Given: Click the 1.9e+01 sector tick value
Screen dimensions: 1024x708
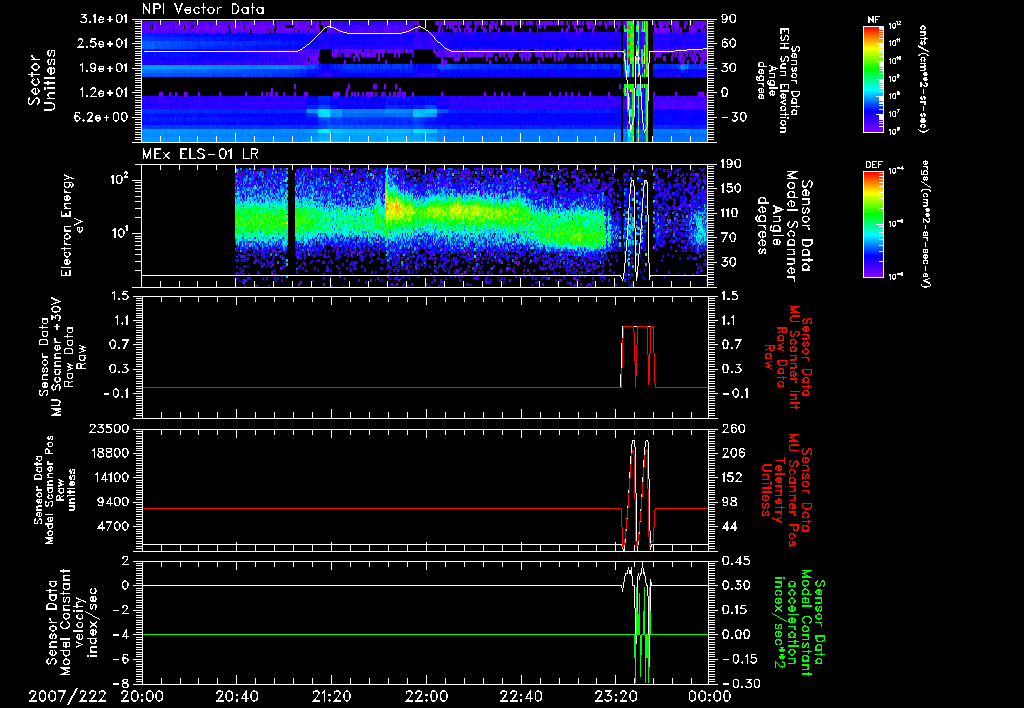Looking at the screenshot, I should 104,68.
